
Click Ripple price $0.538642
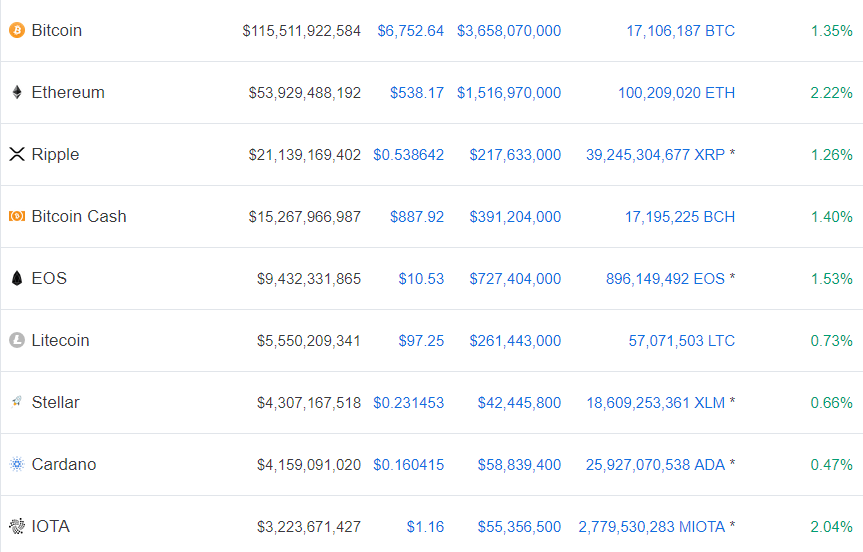[x=408, y=155]
